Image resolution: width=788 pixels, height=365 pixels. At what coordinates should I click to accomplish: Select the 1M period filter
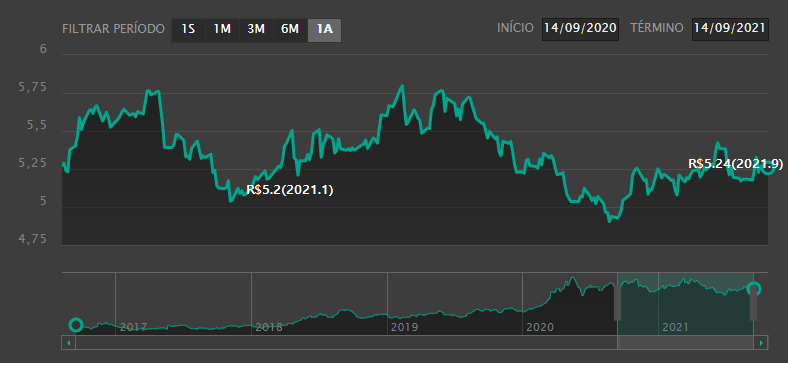pos(222,30)
